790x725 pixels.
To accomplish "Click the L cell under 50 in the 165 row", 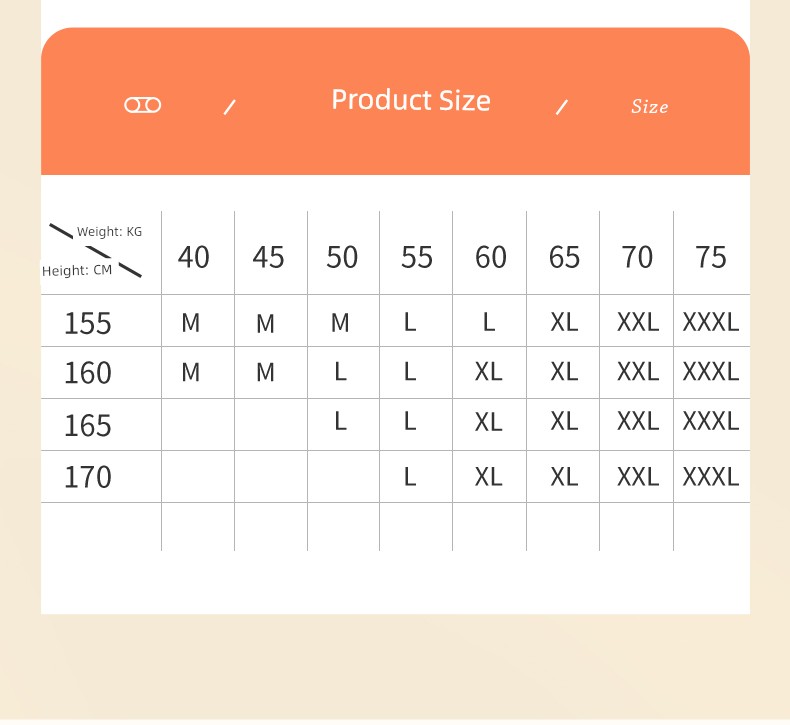I will pyautogui.click(x=341, y=421).
